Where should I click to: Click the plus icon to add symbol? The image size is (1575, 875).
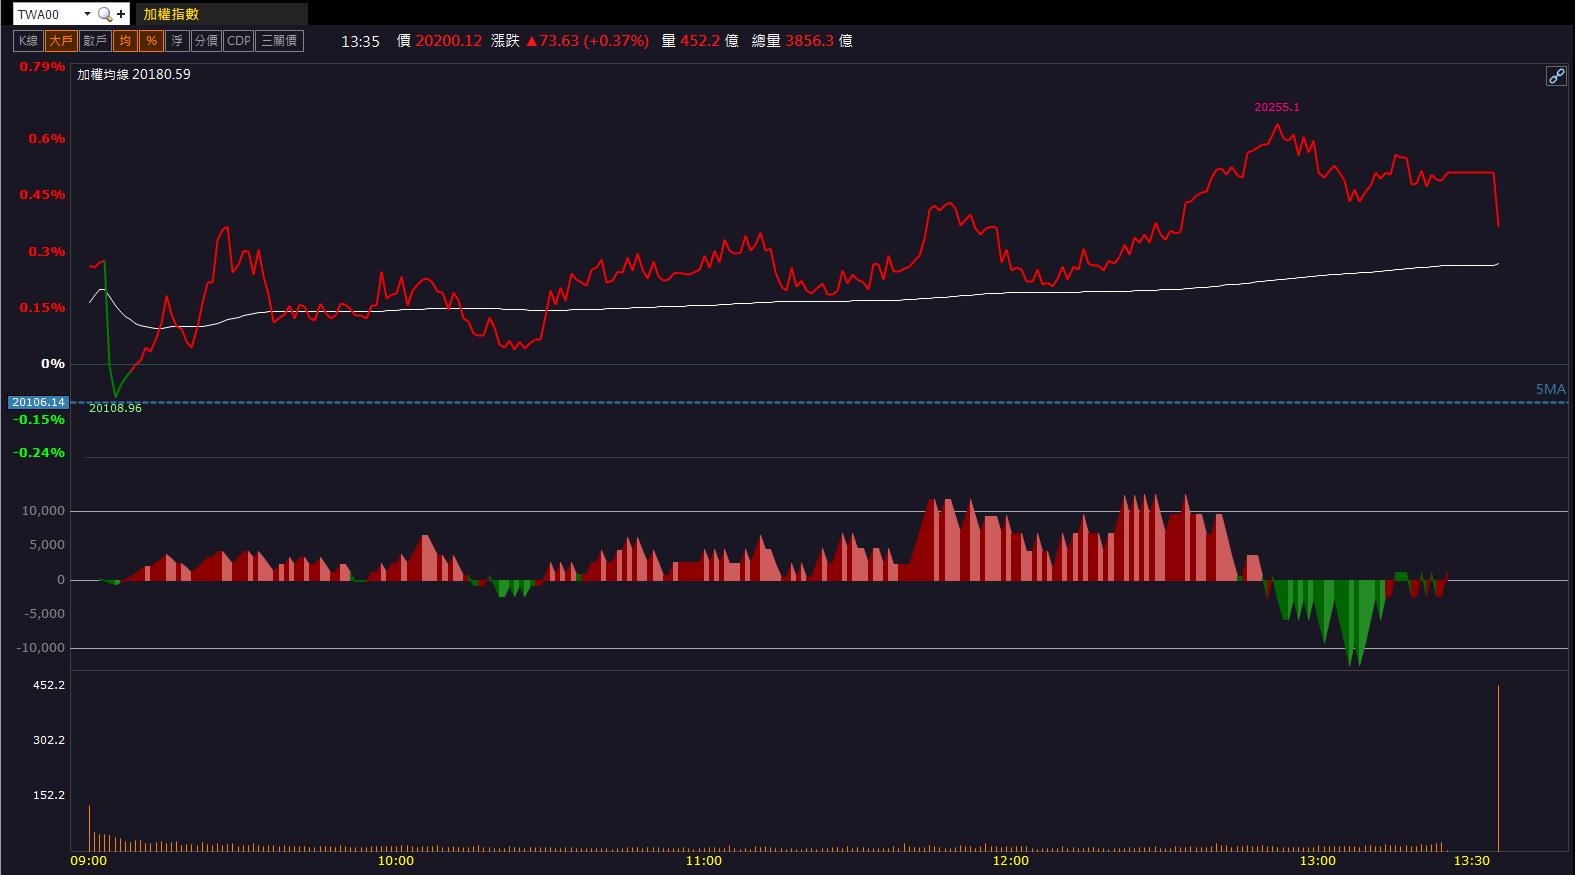(x=121, y=14)
